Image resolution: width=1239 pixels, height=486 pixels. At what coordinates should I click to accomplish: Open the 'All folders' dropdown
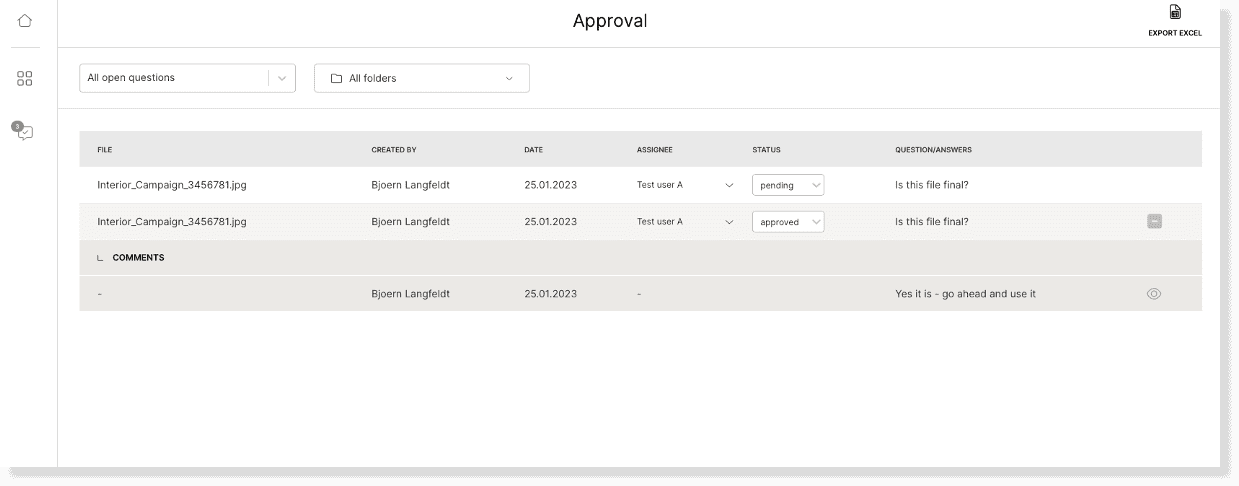pyautogui.click(x=421, y=78)
